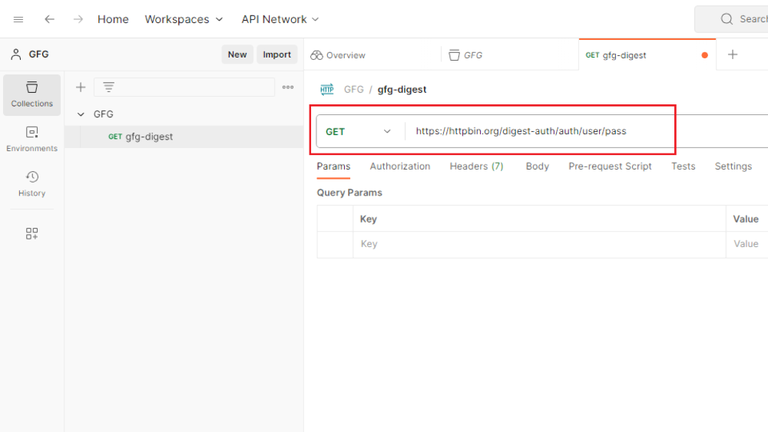Click the Import button
The height and width of the screenshot is (432, 768).
point(277,54)
